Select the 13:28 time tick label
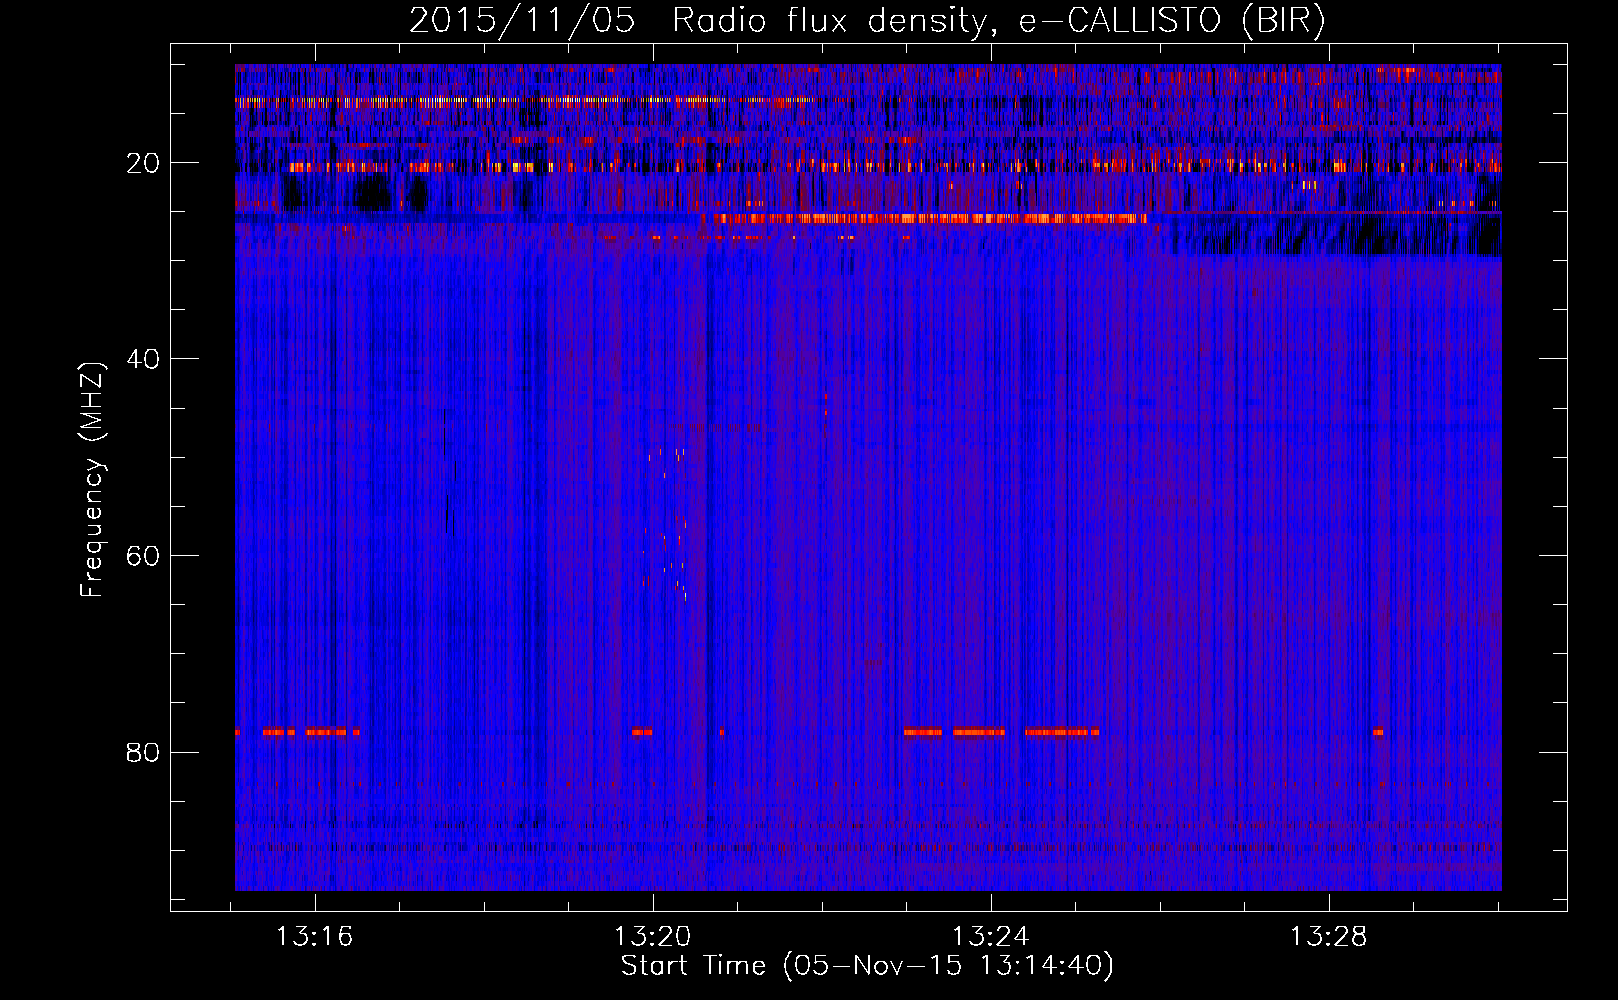 1328,937
